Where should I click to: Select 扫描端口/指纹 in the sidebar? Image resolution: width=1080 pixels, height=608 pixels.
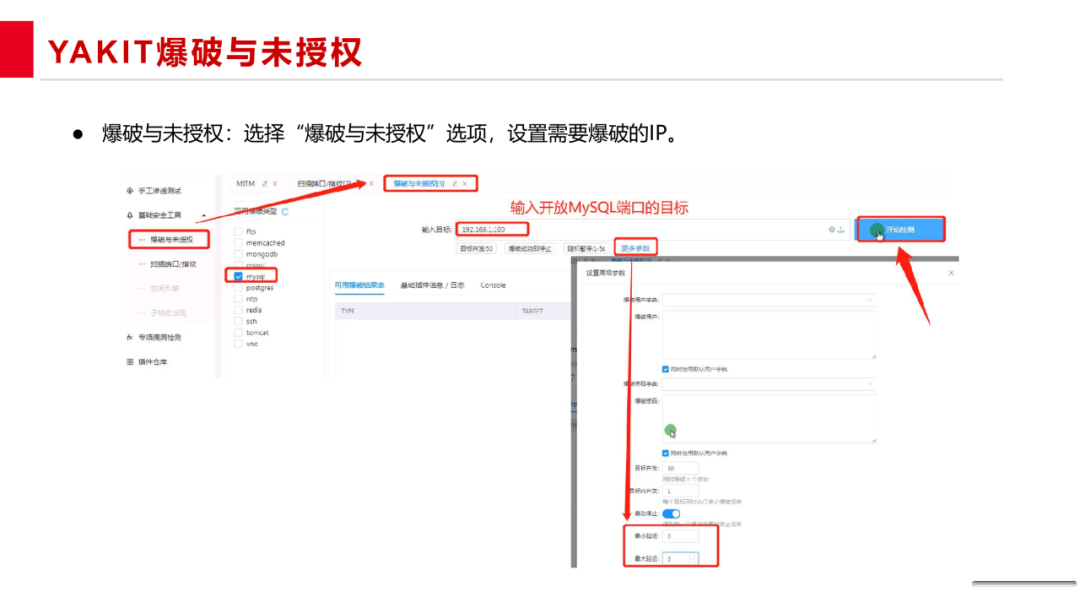point(173,264)
